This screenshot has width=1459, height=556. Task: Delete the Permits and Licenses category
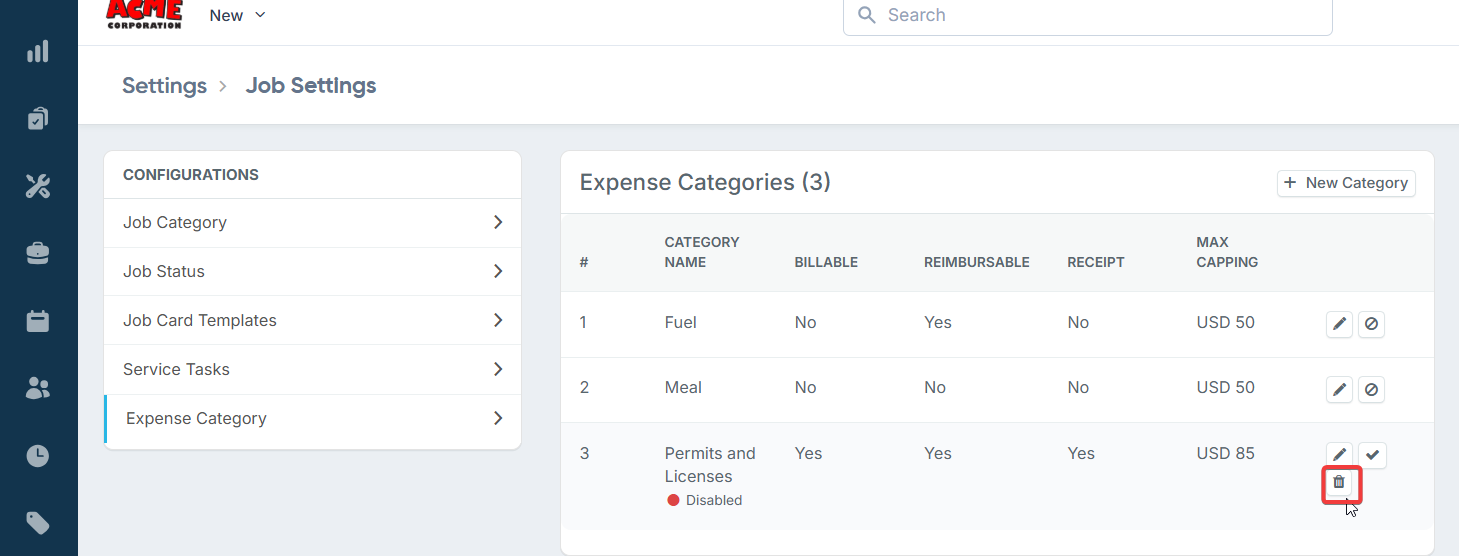point(1339,483)
